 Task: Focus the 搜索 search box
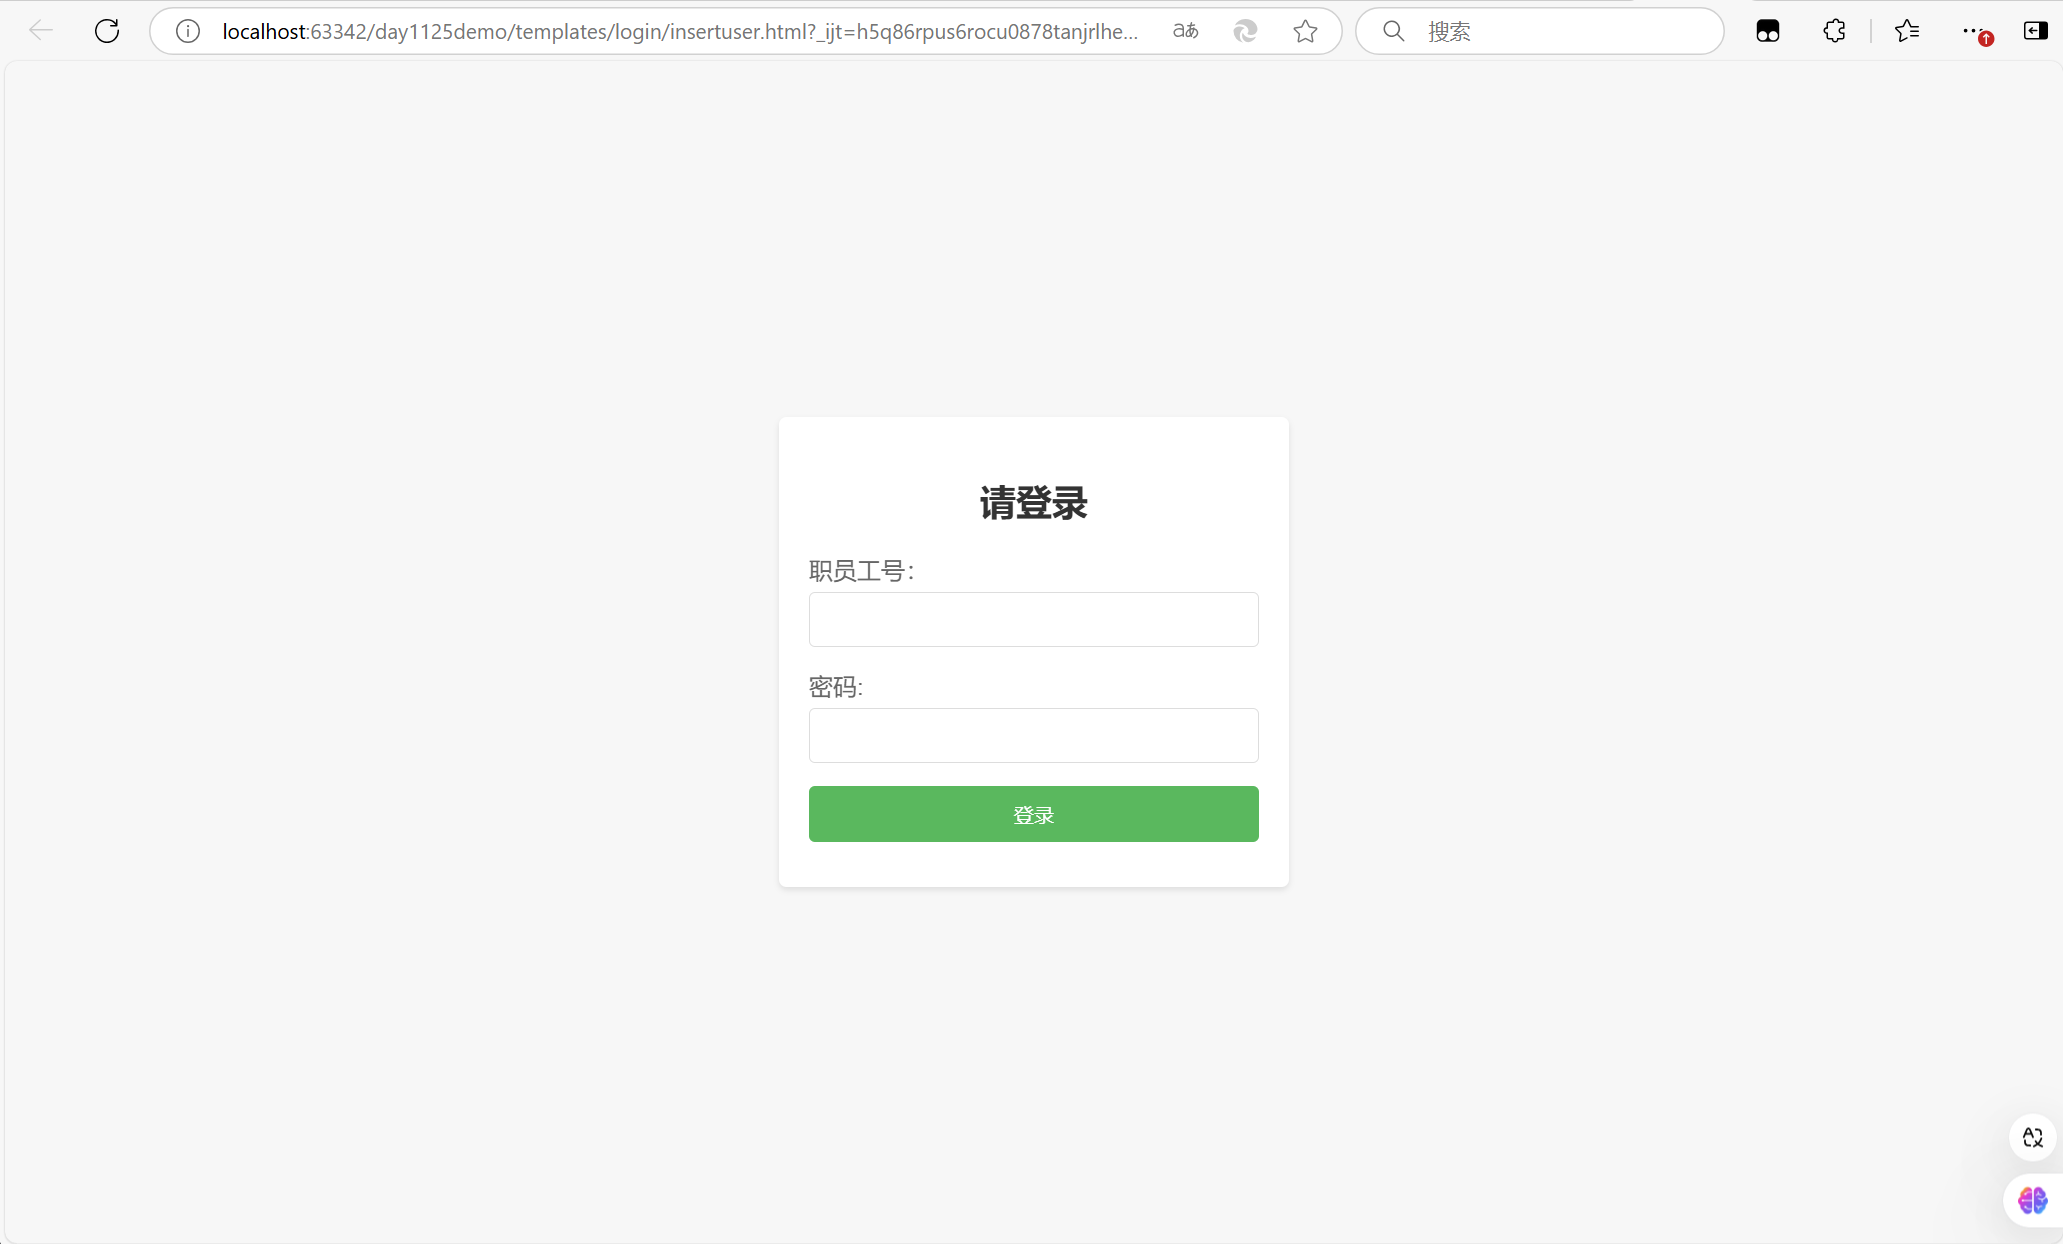1560,31
